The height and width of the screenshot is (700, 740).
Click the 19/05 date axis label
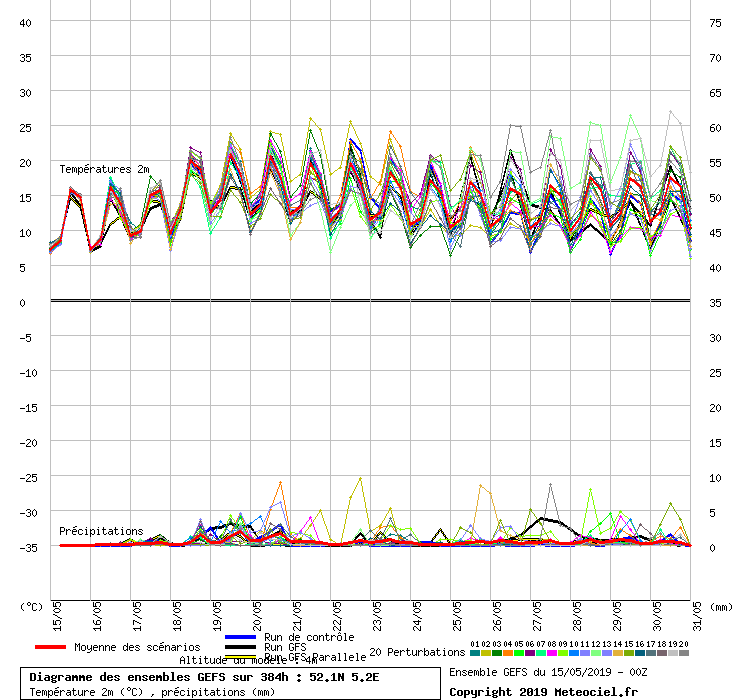217,616
